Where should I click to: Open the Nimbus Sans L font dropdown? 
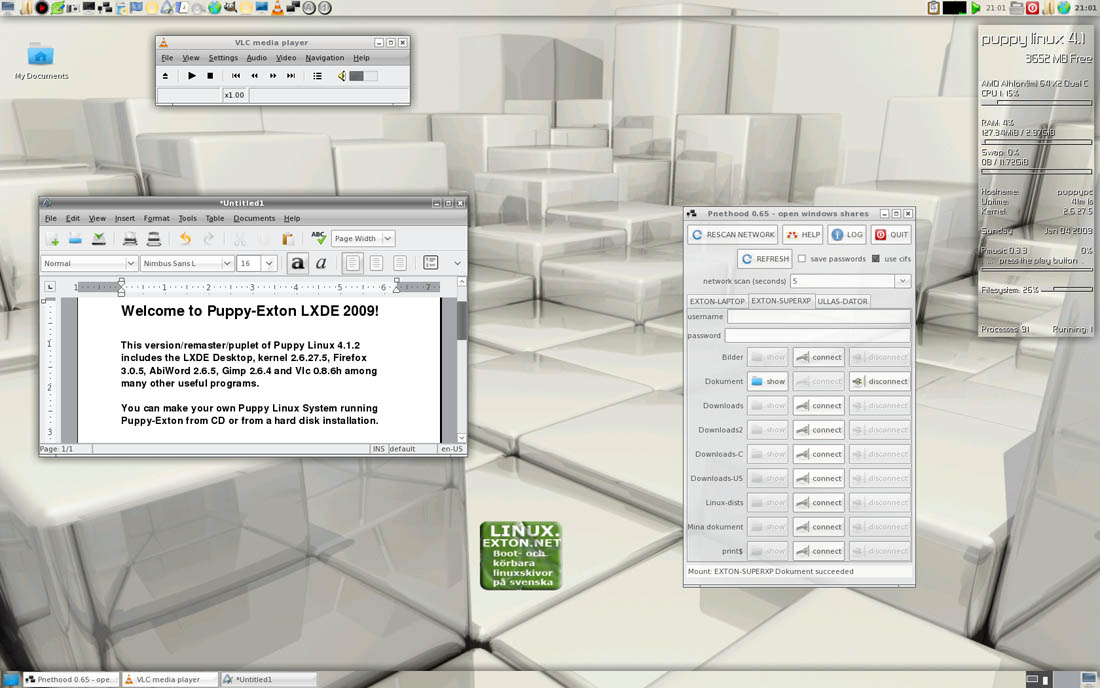point(226,263)
